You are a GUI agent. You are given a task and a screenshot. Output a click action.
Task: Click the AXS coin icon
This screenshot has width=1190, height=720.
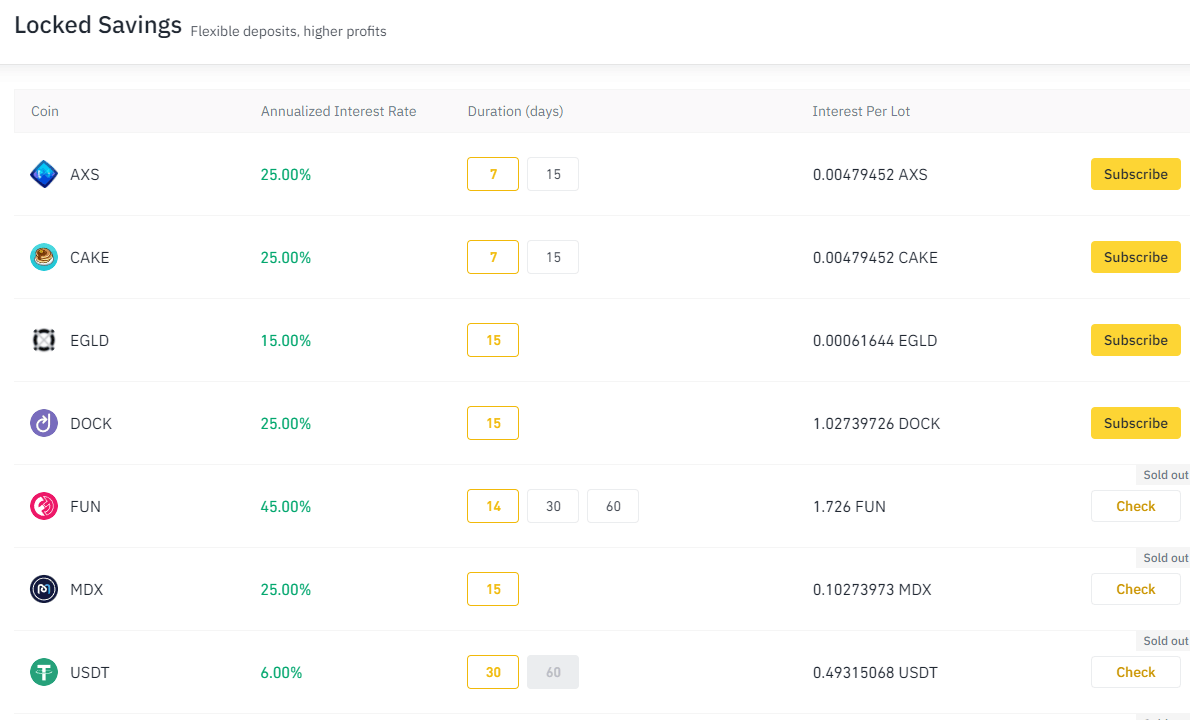click(44, 173)
